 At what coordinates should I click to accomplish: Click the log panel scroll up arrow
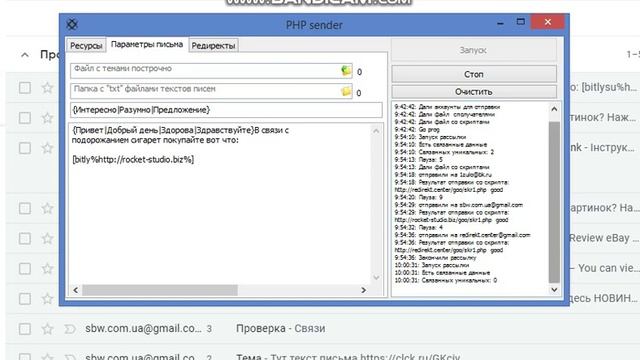(554, 109)
